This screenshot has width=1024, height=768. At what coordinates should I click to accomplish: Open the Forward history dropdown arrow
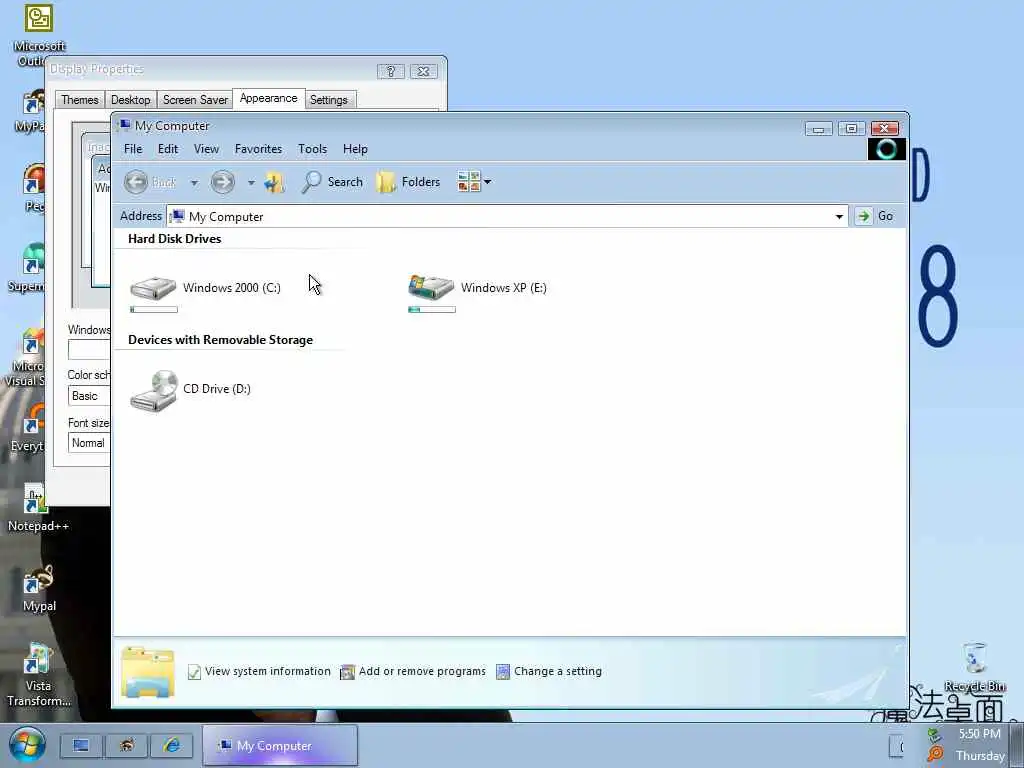[x=251, y=183]
